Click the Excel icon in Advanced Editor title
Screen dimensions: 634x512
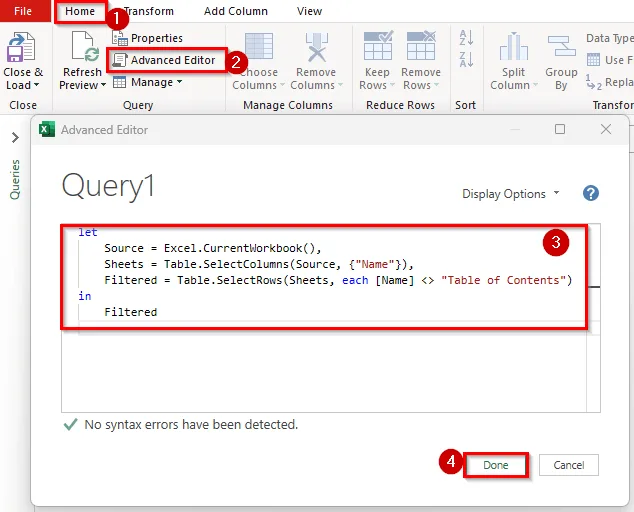tap(46, 130)
